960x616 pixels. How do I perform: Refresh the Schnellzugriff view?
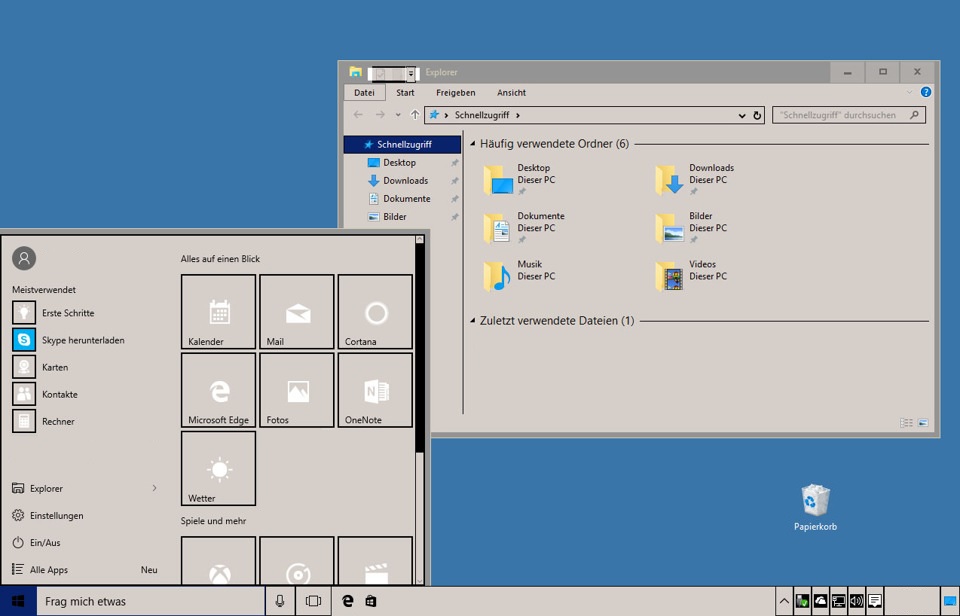pos(757,115)
